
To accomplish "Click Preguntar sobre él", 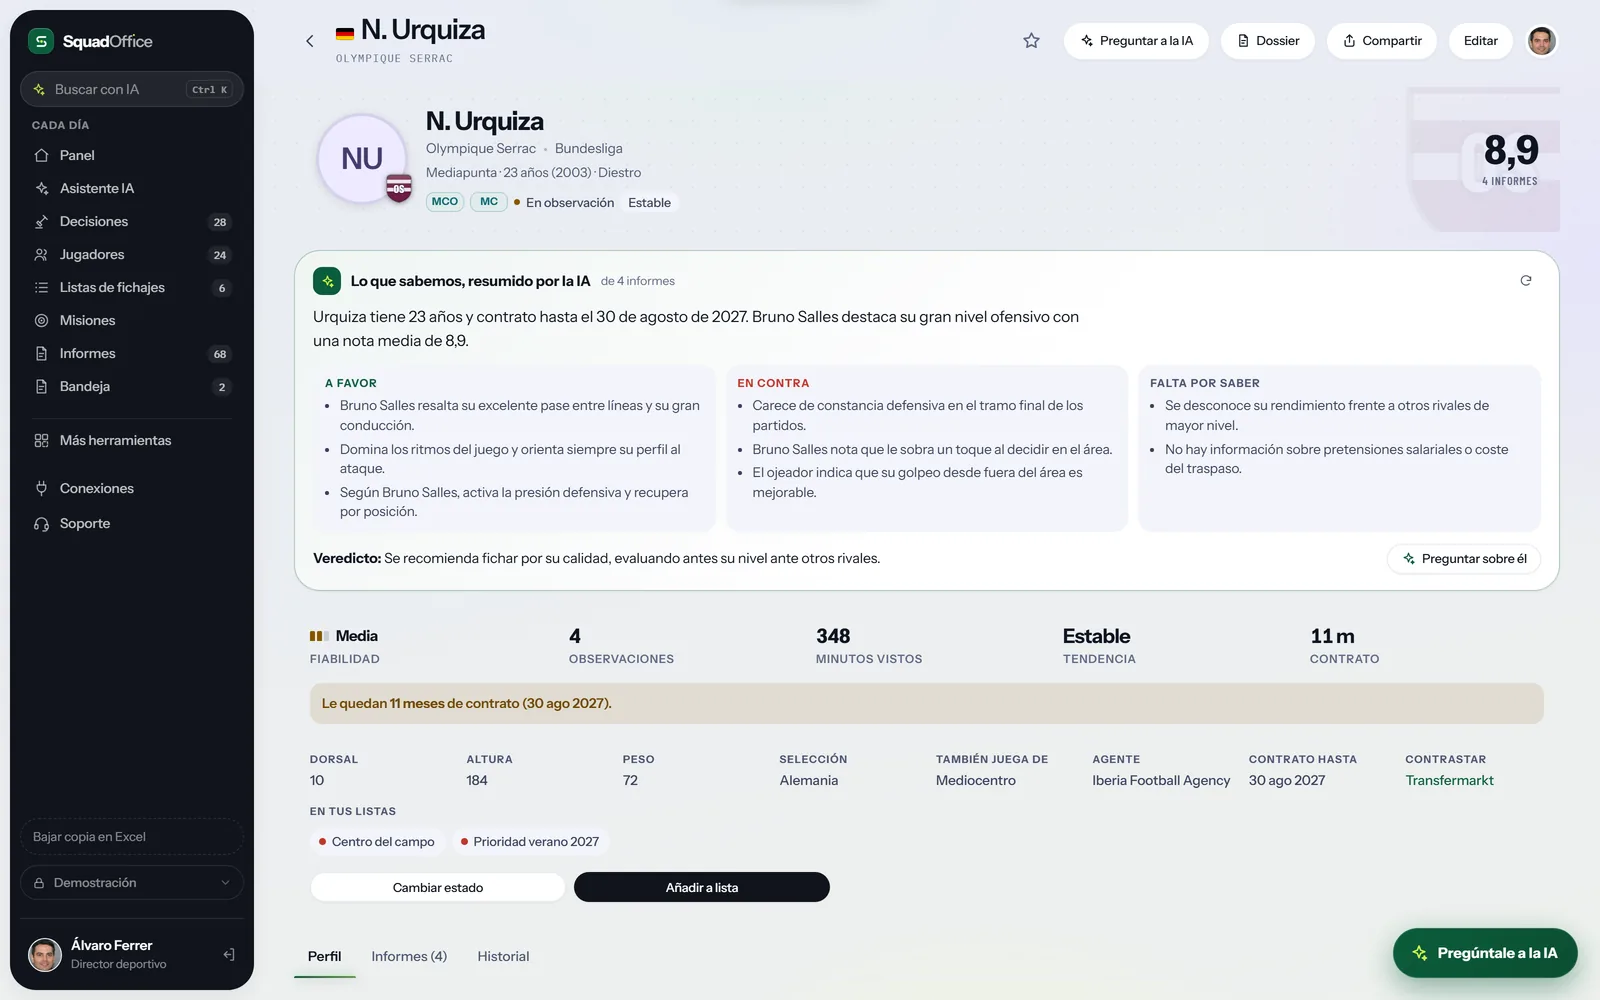I will point(1463,559).
